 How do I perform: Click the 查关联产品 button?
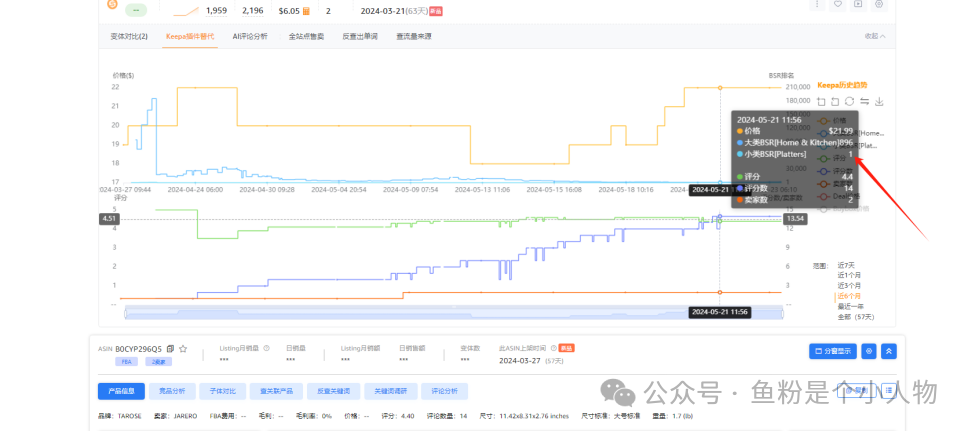277,391
